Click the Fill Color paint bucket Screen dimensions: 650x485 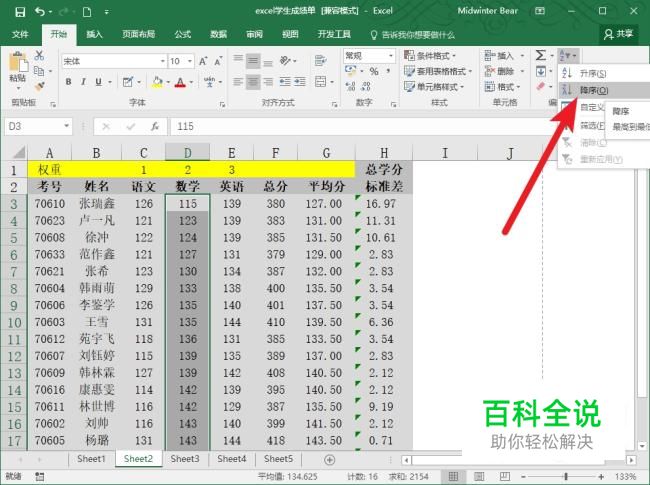(x=158, y=82)
